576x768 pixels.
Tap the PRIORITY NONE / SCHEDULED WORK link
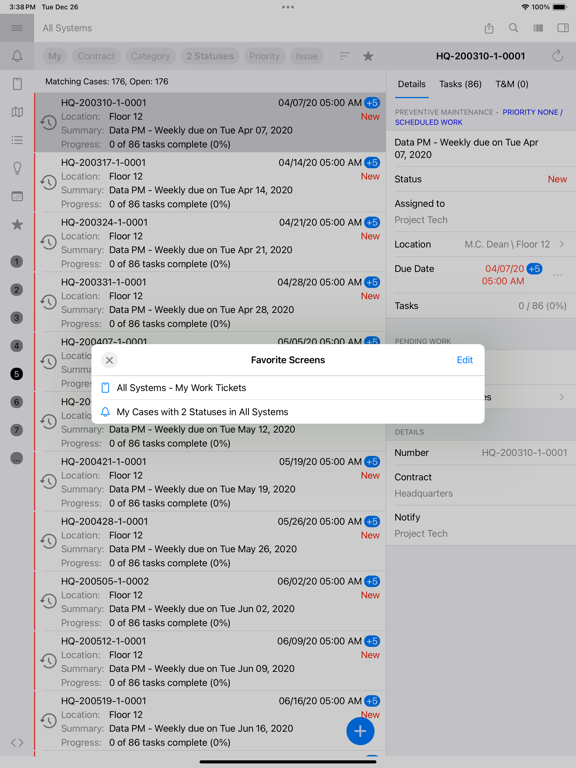[479, 117]
